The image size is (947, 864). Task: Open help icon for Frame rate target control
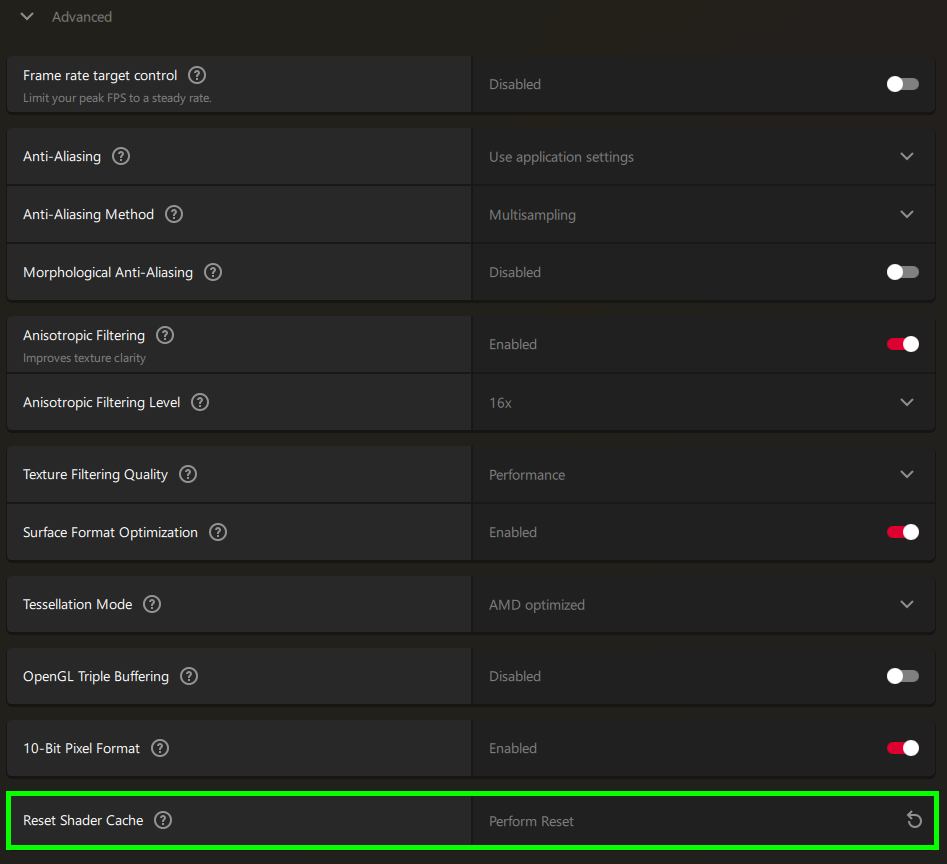[197, 75]
